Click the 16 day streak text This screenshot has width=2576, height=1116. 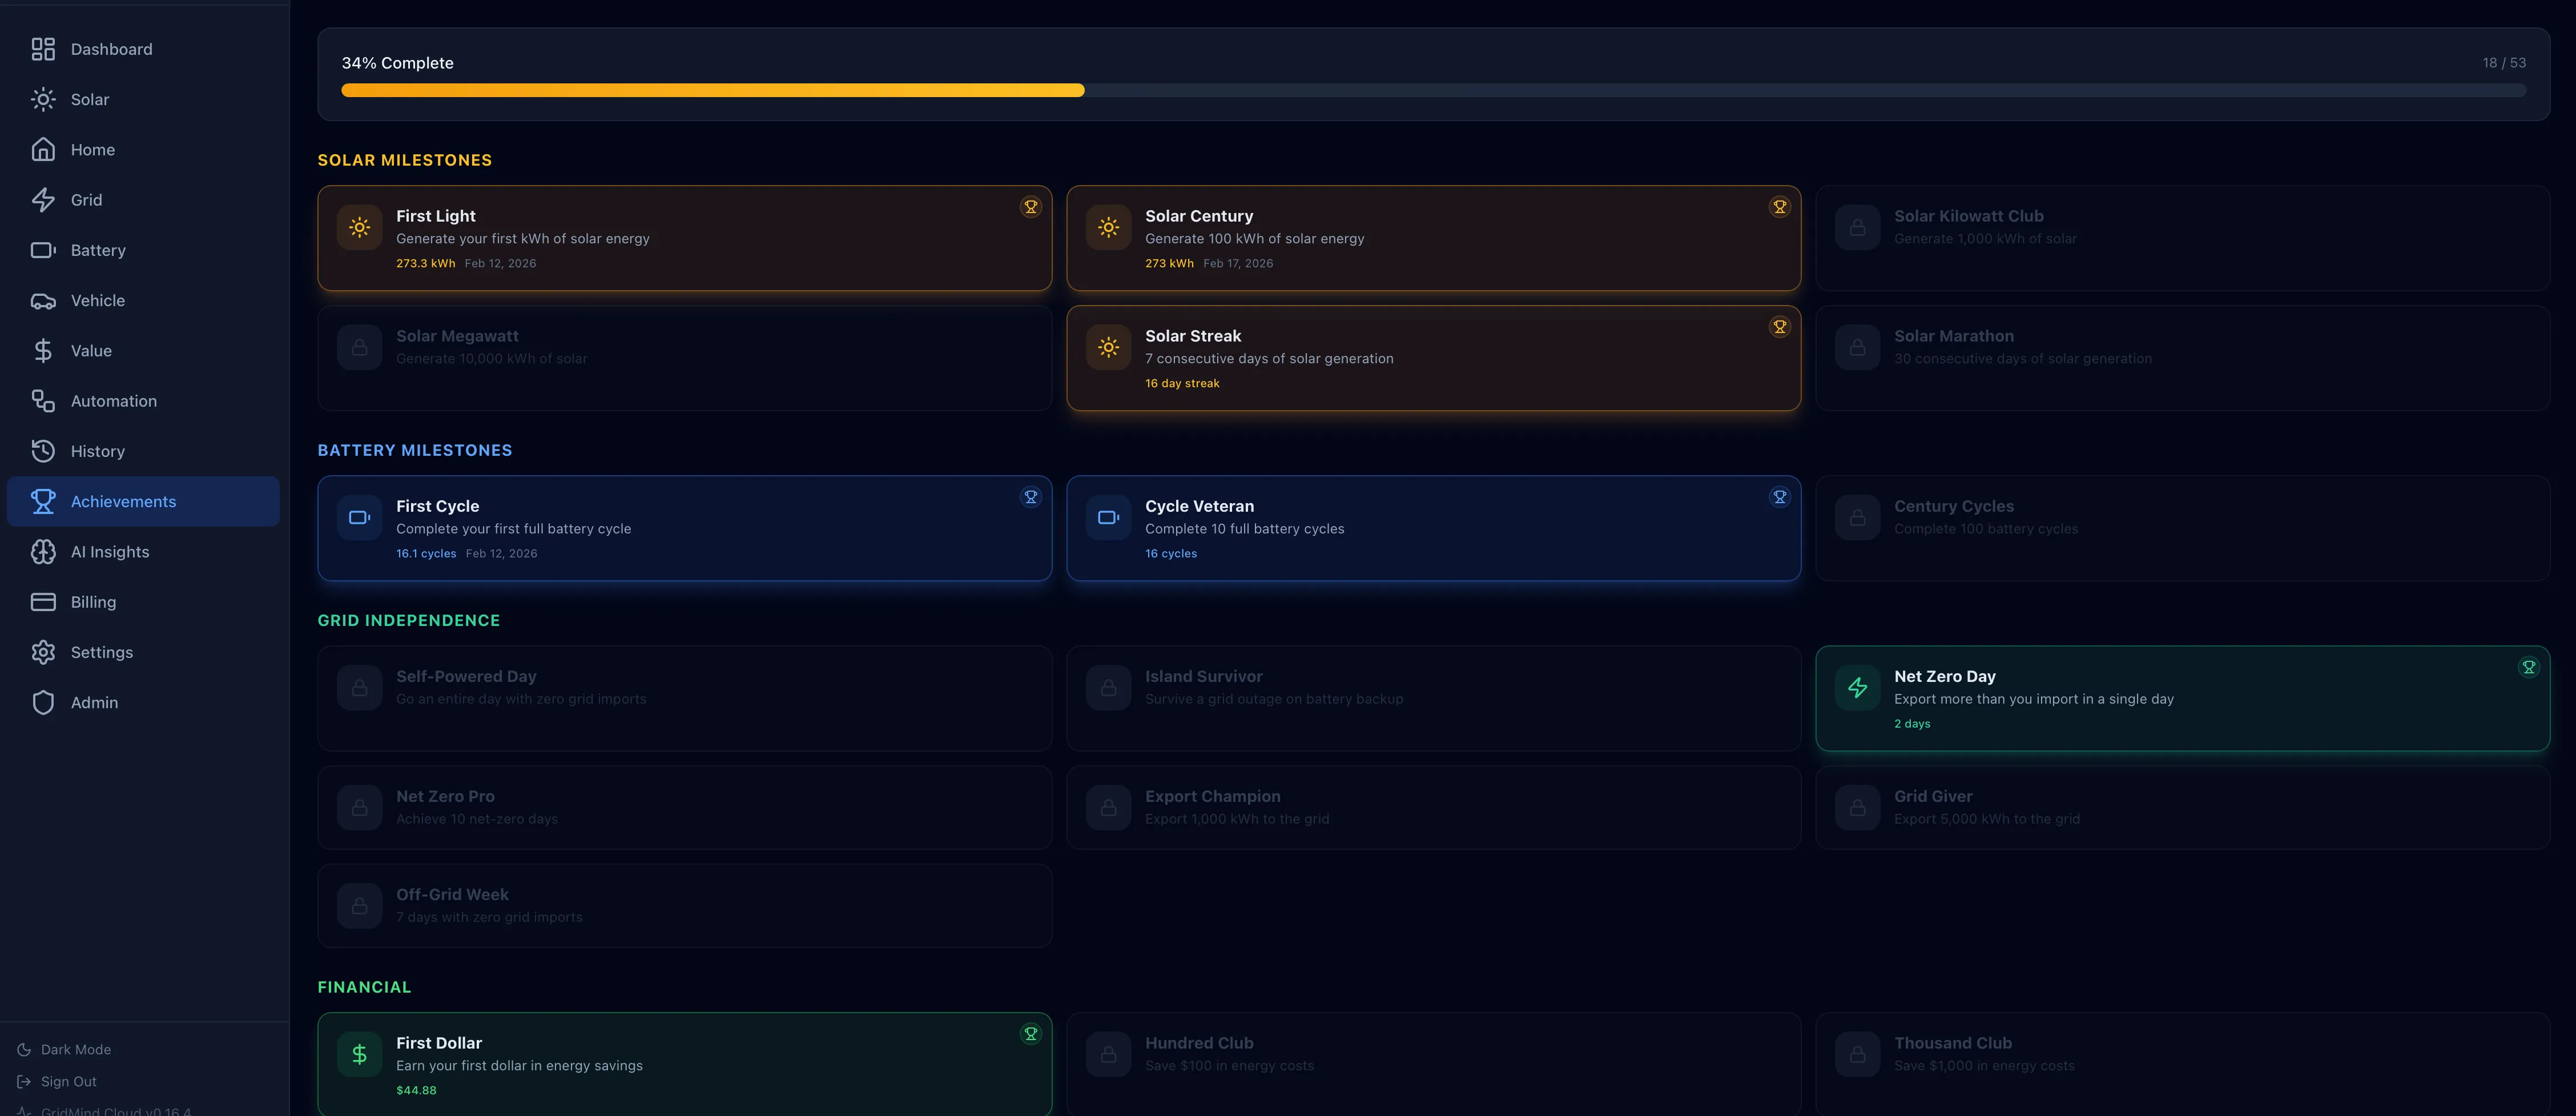click(x=1182, y=383)
